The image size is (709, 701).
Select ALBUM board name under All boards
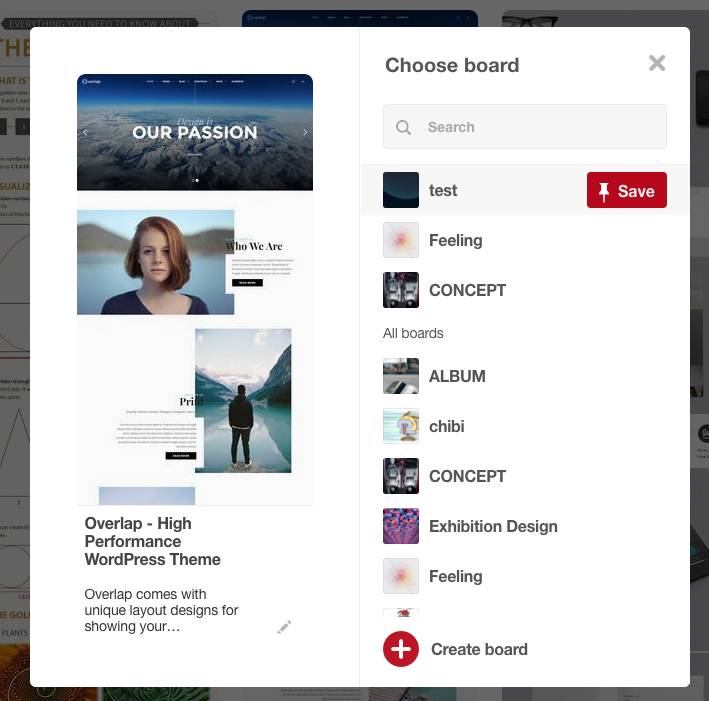coord(457,377)
